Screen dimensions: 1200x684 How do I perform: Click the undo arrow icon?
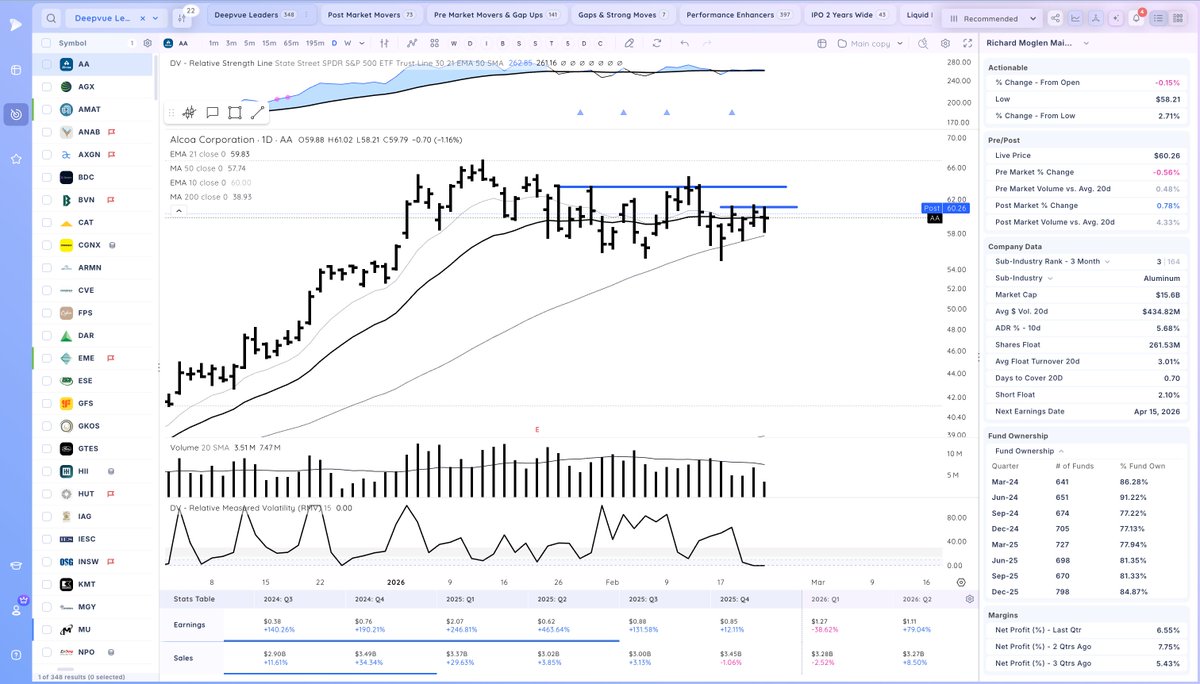click(684, 43)
